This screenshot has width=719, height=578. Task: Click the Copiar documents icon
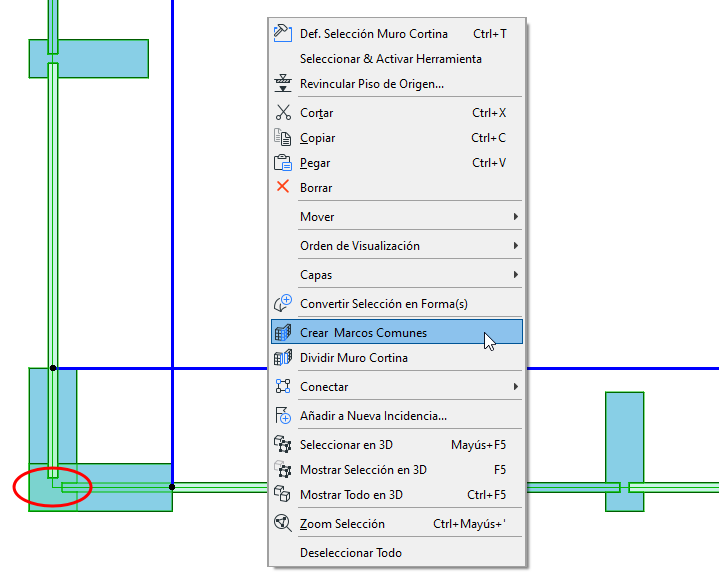(282, 138)
